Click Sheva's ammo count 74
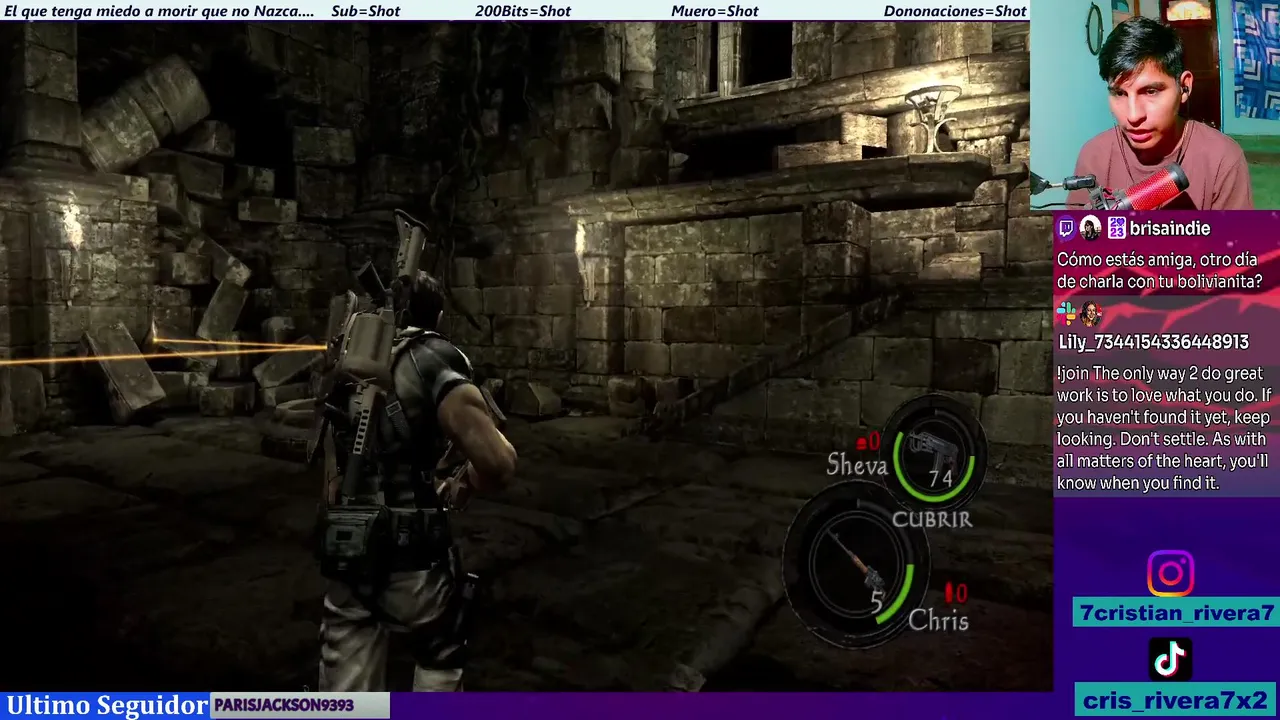The height and width of the screenshot is (720, 1280). [940, 479]
